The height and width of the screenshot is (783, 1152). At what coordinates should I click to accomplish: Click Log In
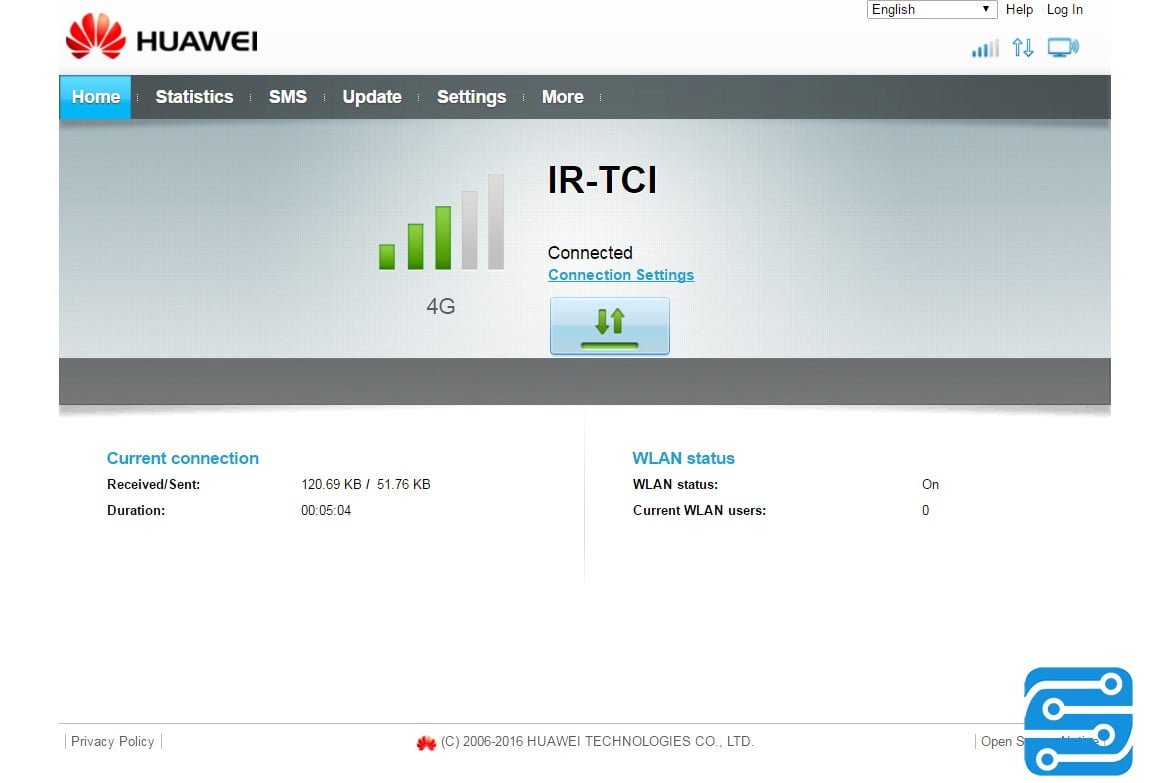(x=1063, y=9)
